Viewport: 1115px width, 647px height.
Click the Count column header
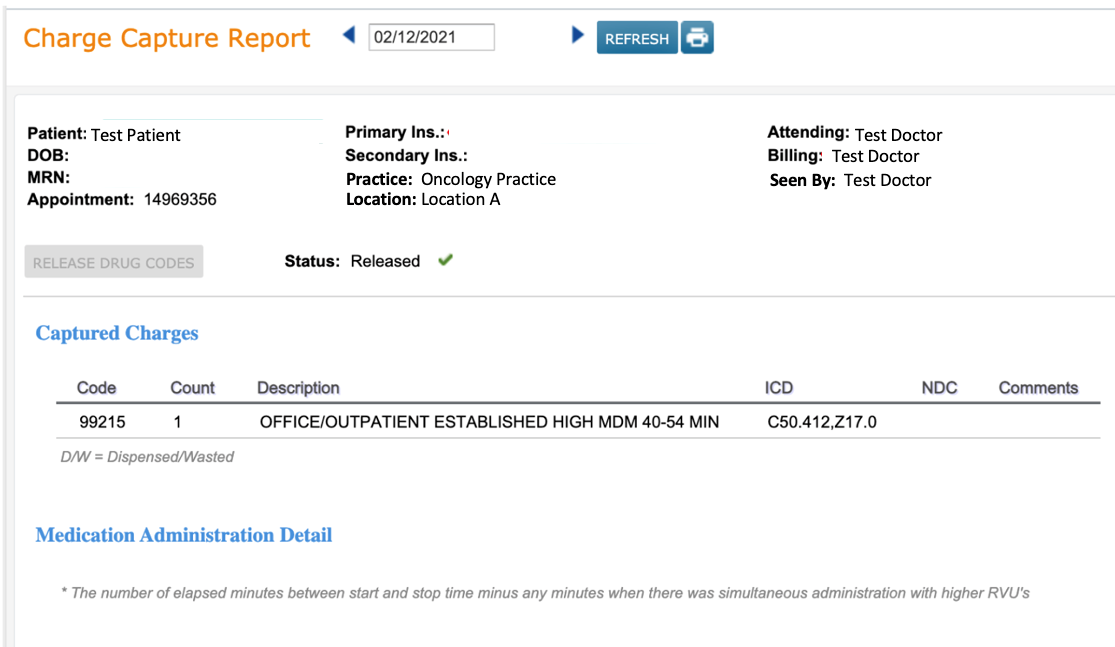tap(193, 388)
